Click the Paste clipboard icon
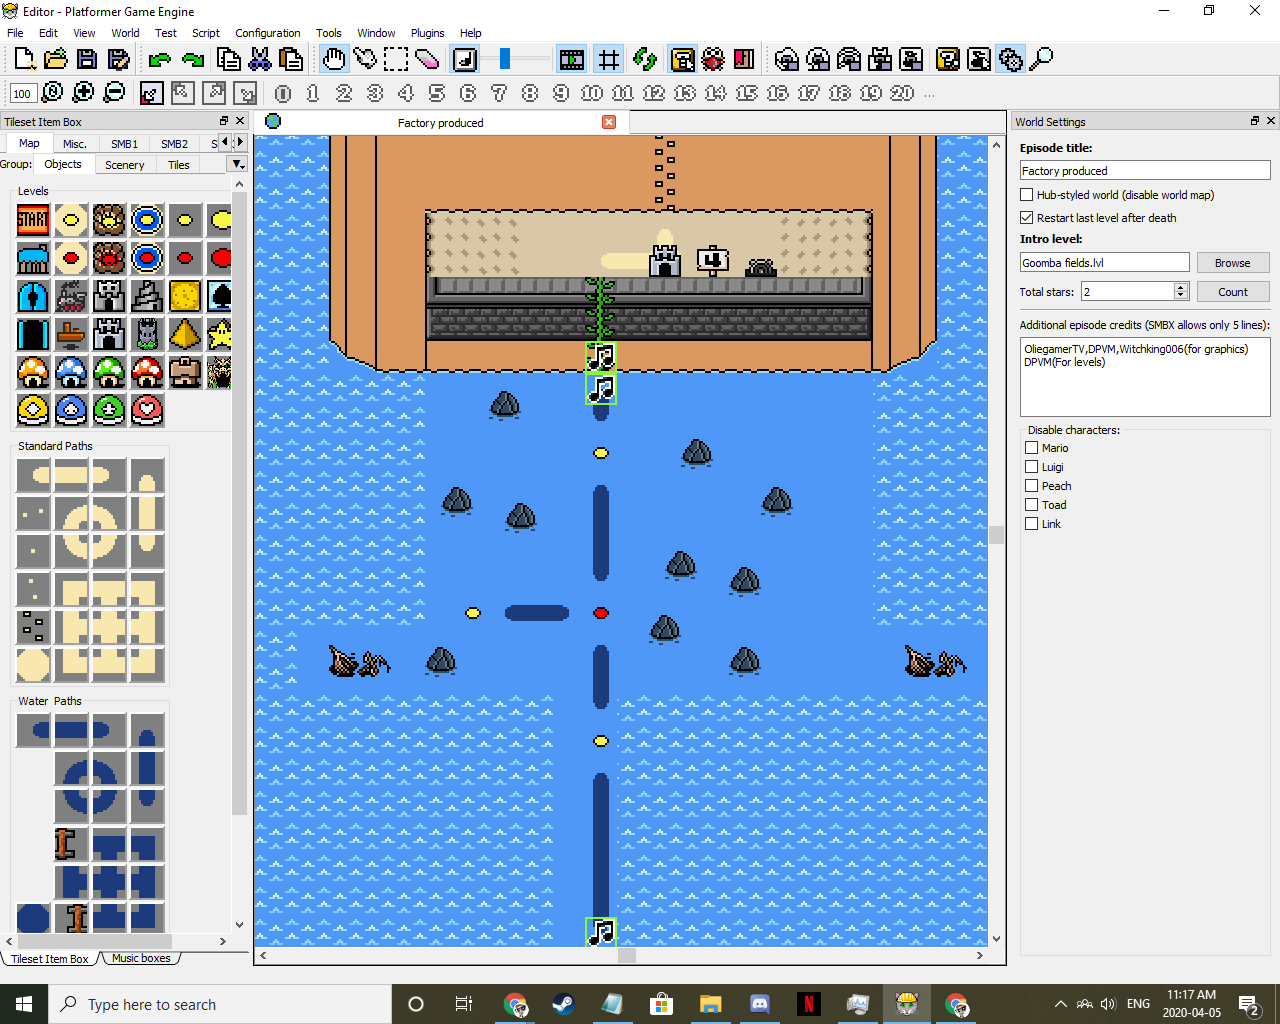 tap(291, 60)
